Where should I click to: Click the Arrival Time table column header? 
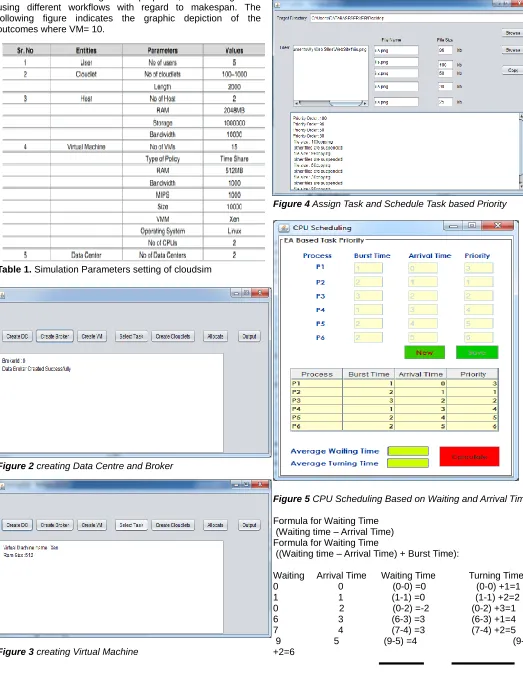point(421,374)
